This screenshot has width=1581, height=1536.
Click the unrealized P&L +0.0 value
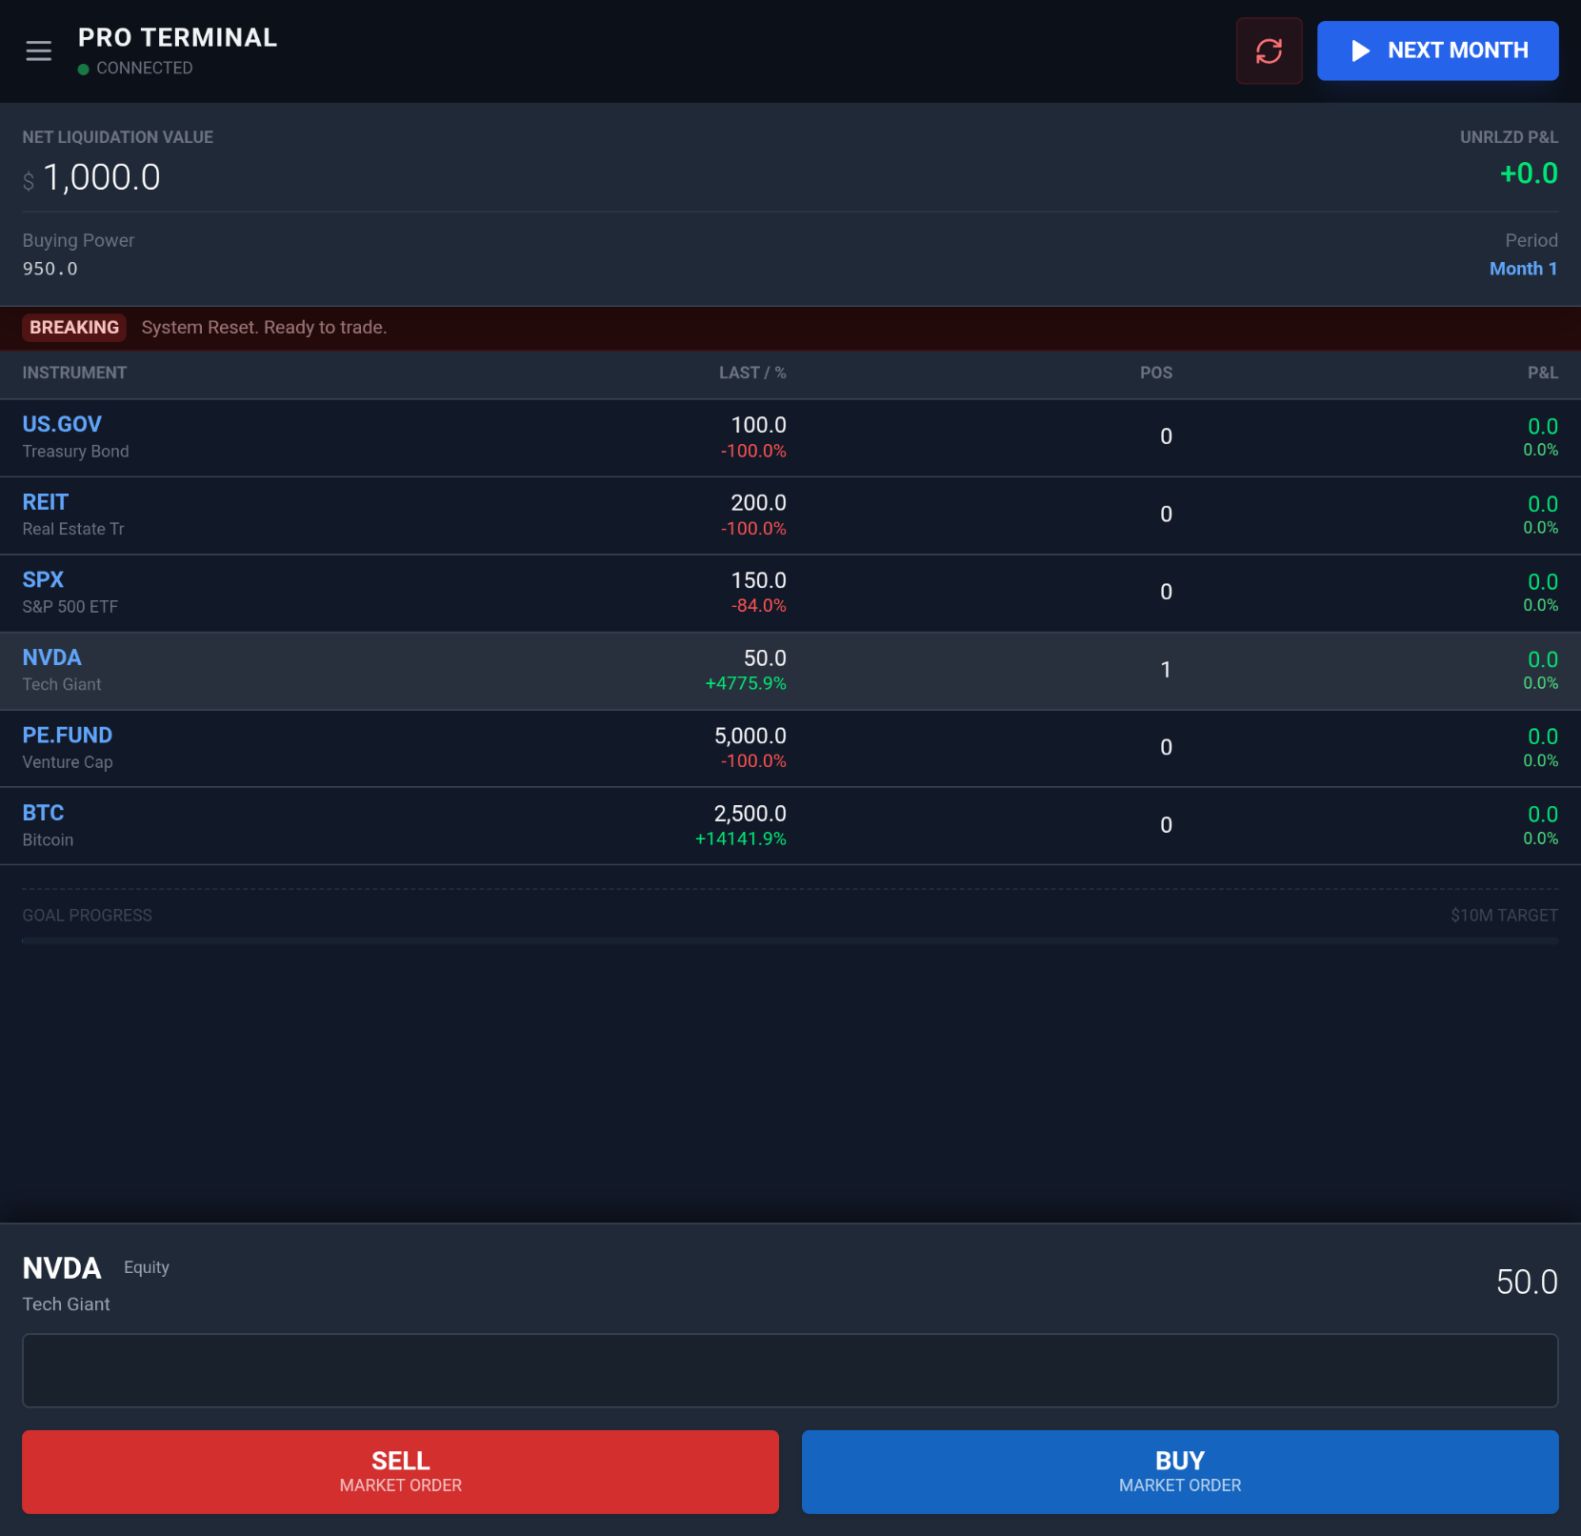coord(1528,174)
